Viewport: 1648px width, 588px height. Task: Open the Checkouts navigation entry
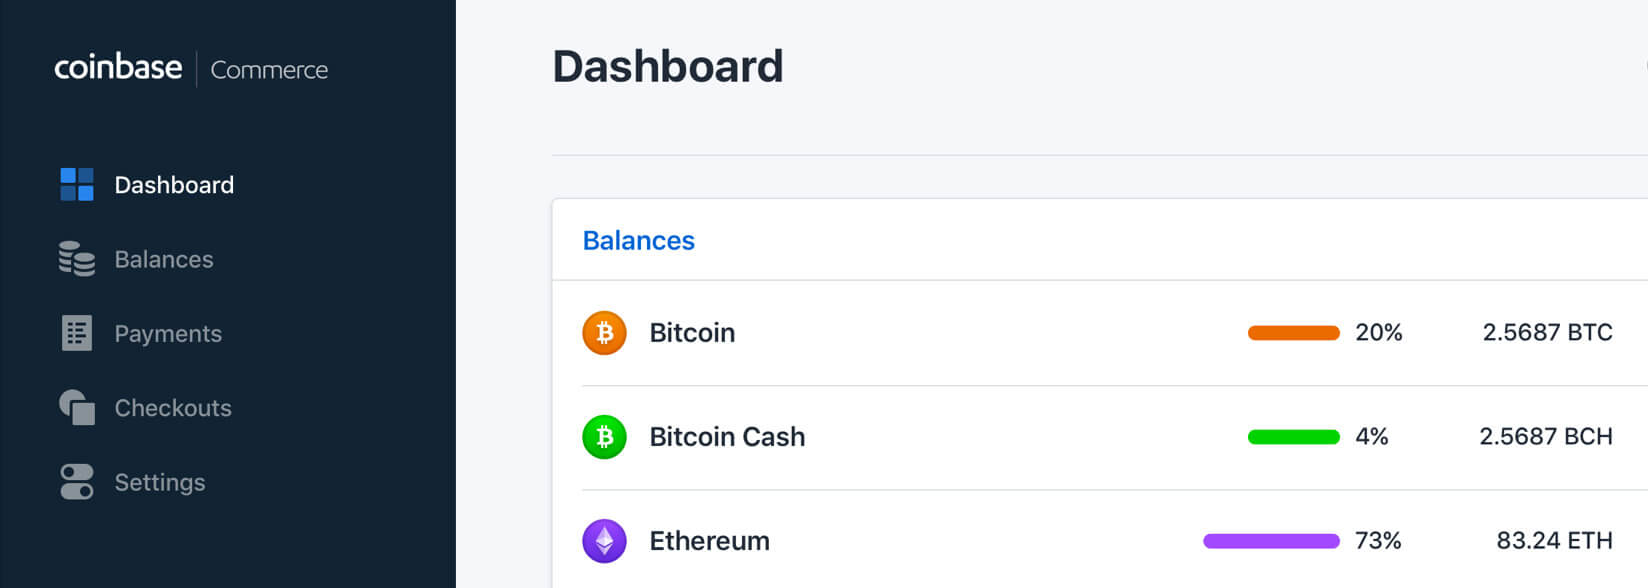pos(172,407)
